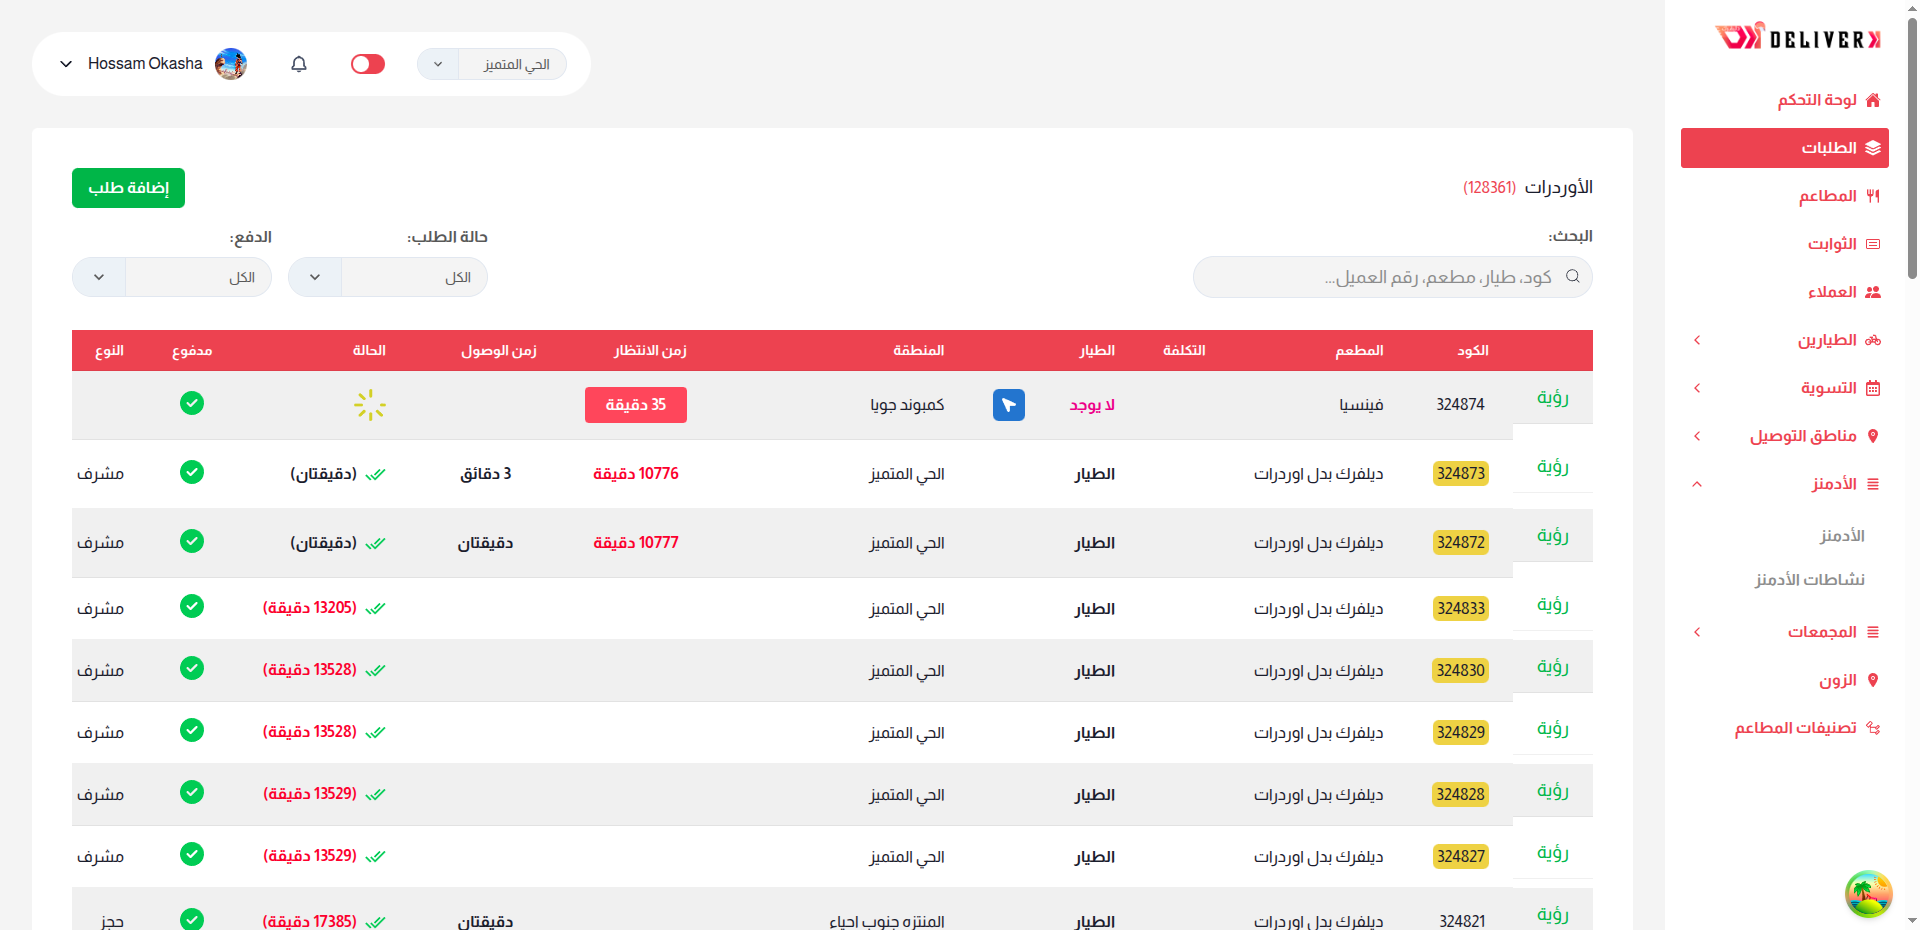Click the DeliverX logo
The image size is (1920, 930).
pos(1798,38)
